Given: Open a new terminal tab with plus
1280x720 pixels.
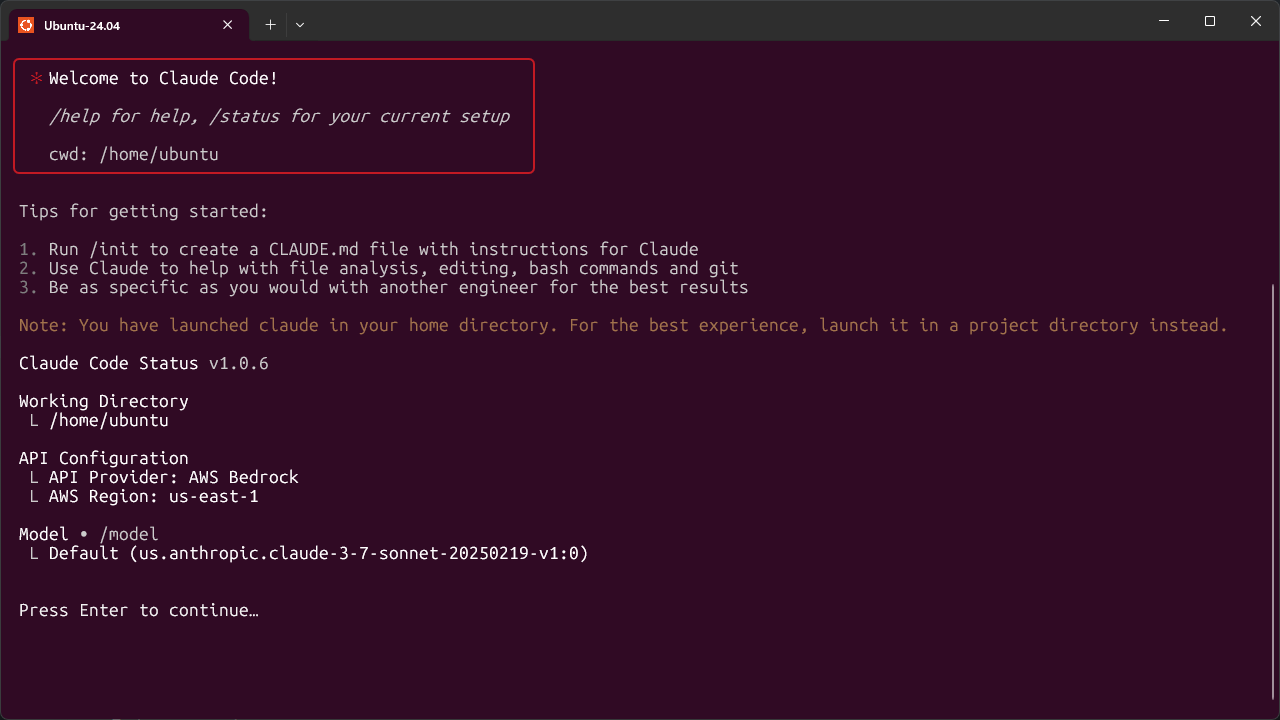Looking at the screenshot, I should (x=270, y=25).
